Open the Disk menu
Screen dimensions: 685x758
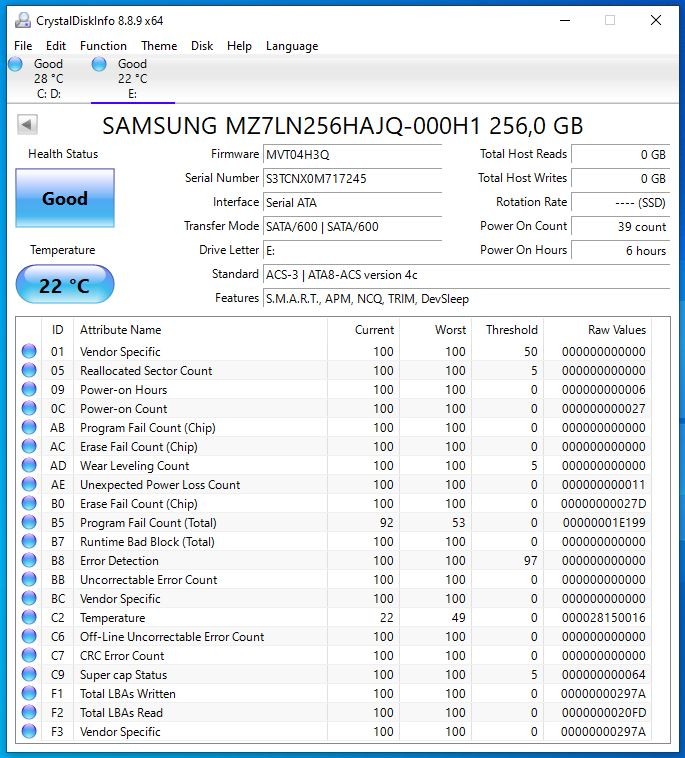pyautogui.click(x=202, y=46)
